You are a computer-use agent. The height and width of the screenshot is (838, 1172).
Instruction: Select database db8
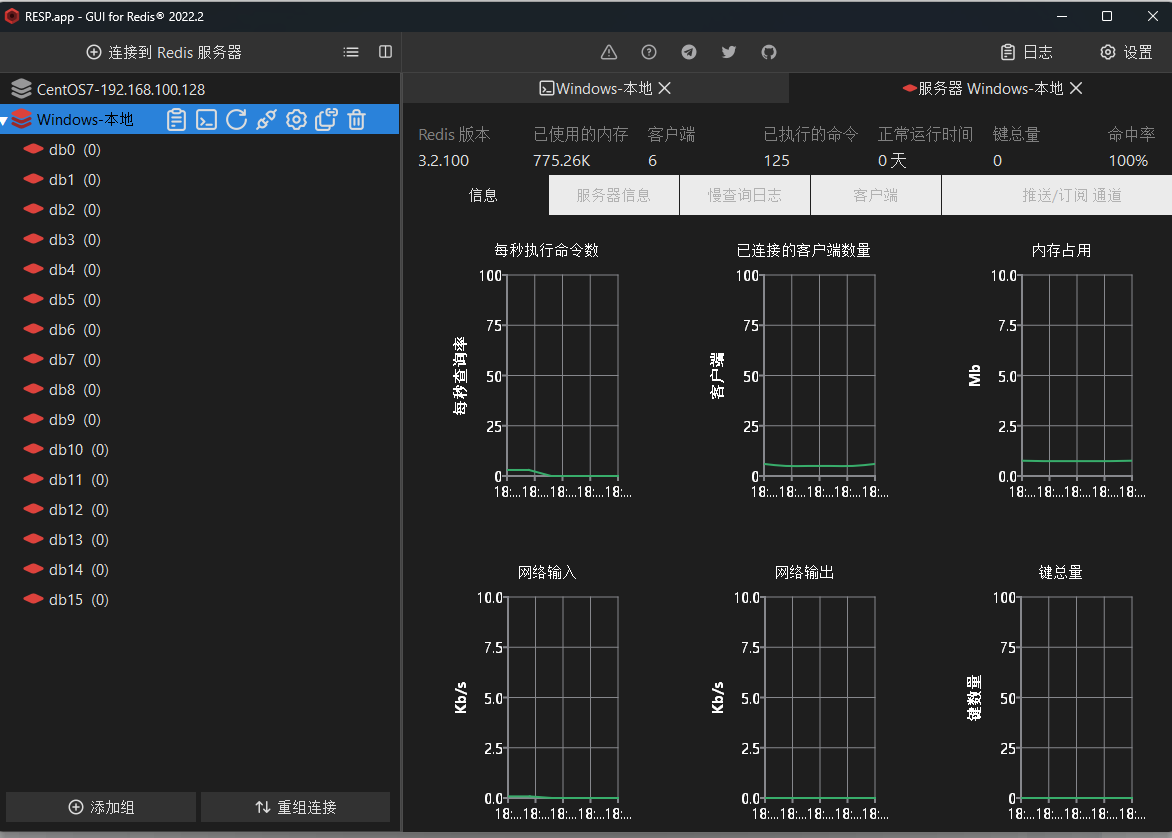(x=62, y=389)
